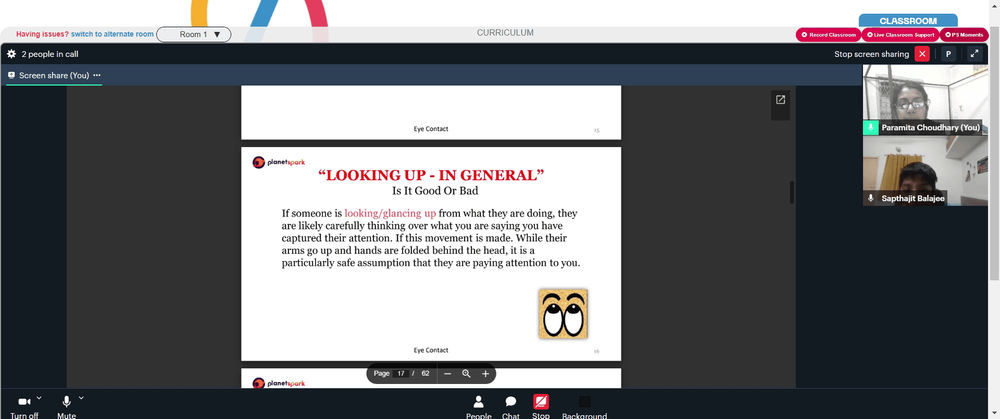Click Paramita Choudhary video thumbnail

(925, 99)
